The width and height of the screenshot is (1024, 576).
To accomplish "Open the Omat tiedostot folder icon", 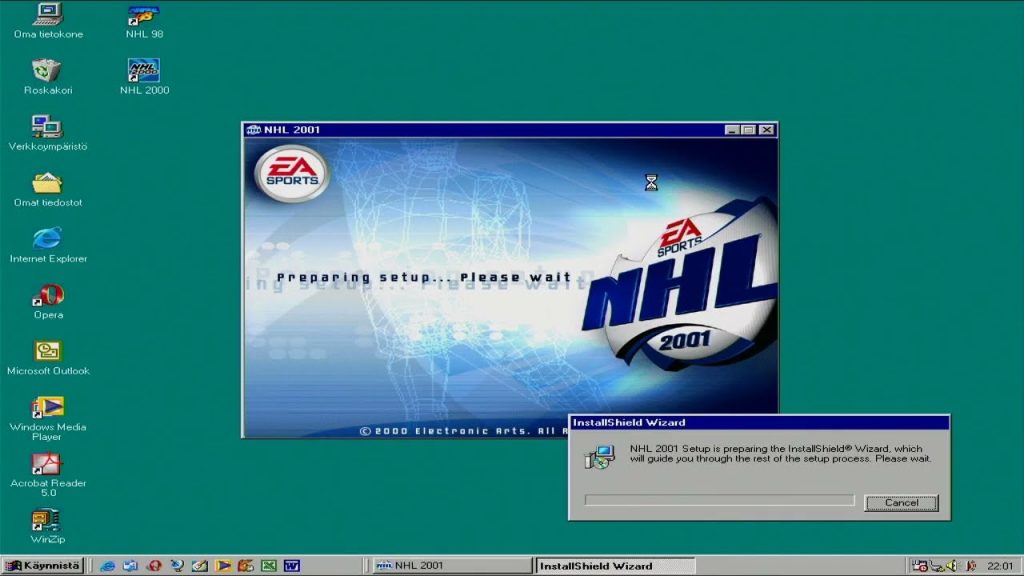I will click(47, 184).
